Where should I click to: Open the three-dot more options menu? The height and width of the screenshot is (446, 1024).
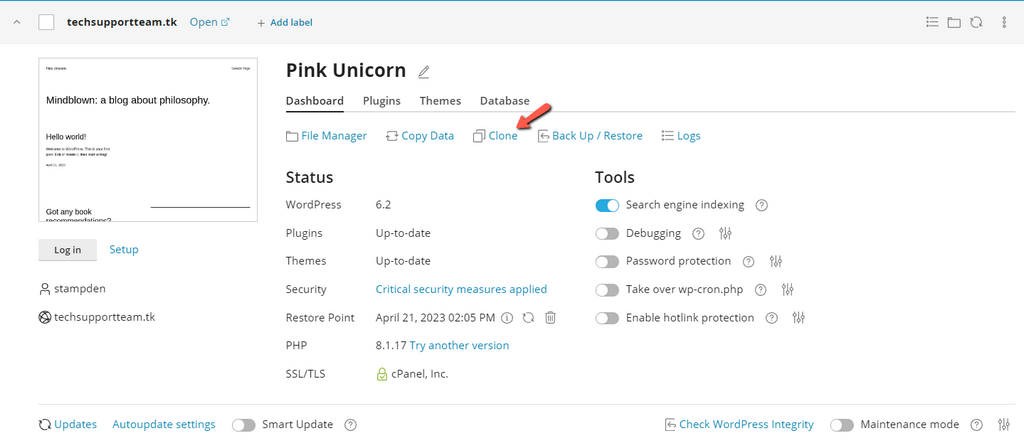coord(1004,22)
